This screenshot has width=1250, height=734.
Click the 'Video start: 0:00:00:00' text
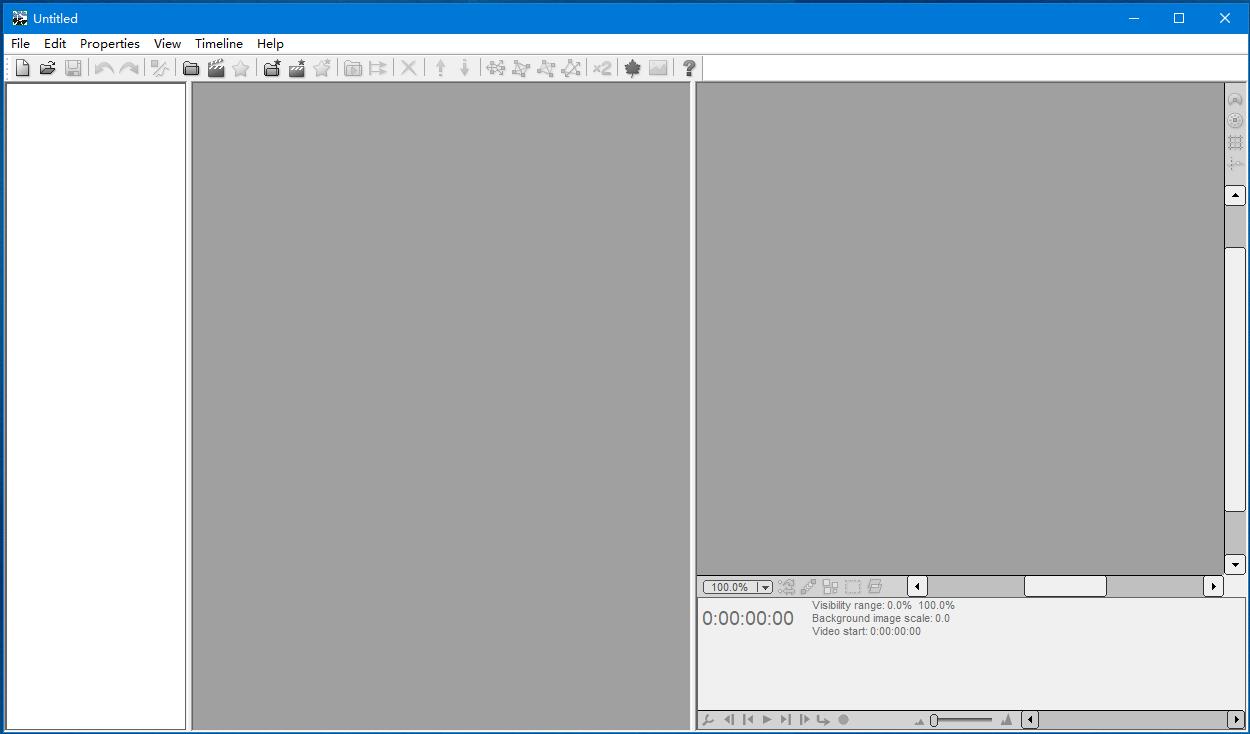coord(866,632)
